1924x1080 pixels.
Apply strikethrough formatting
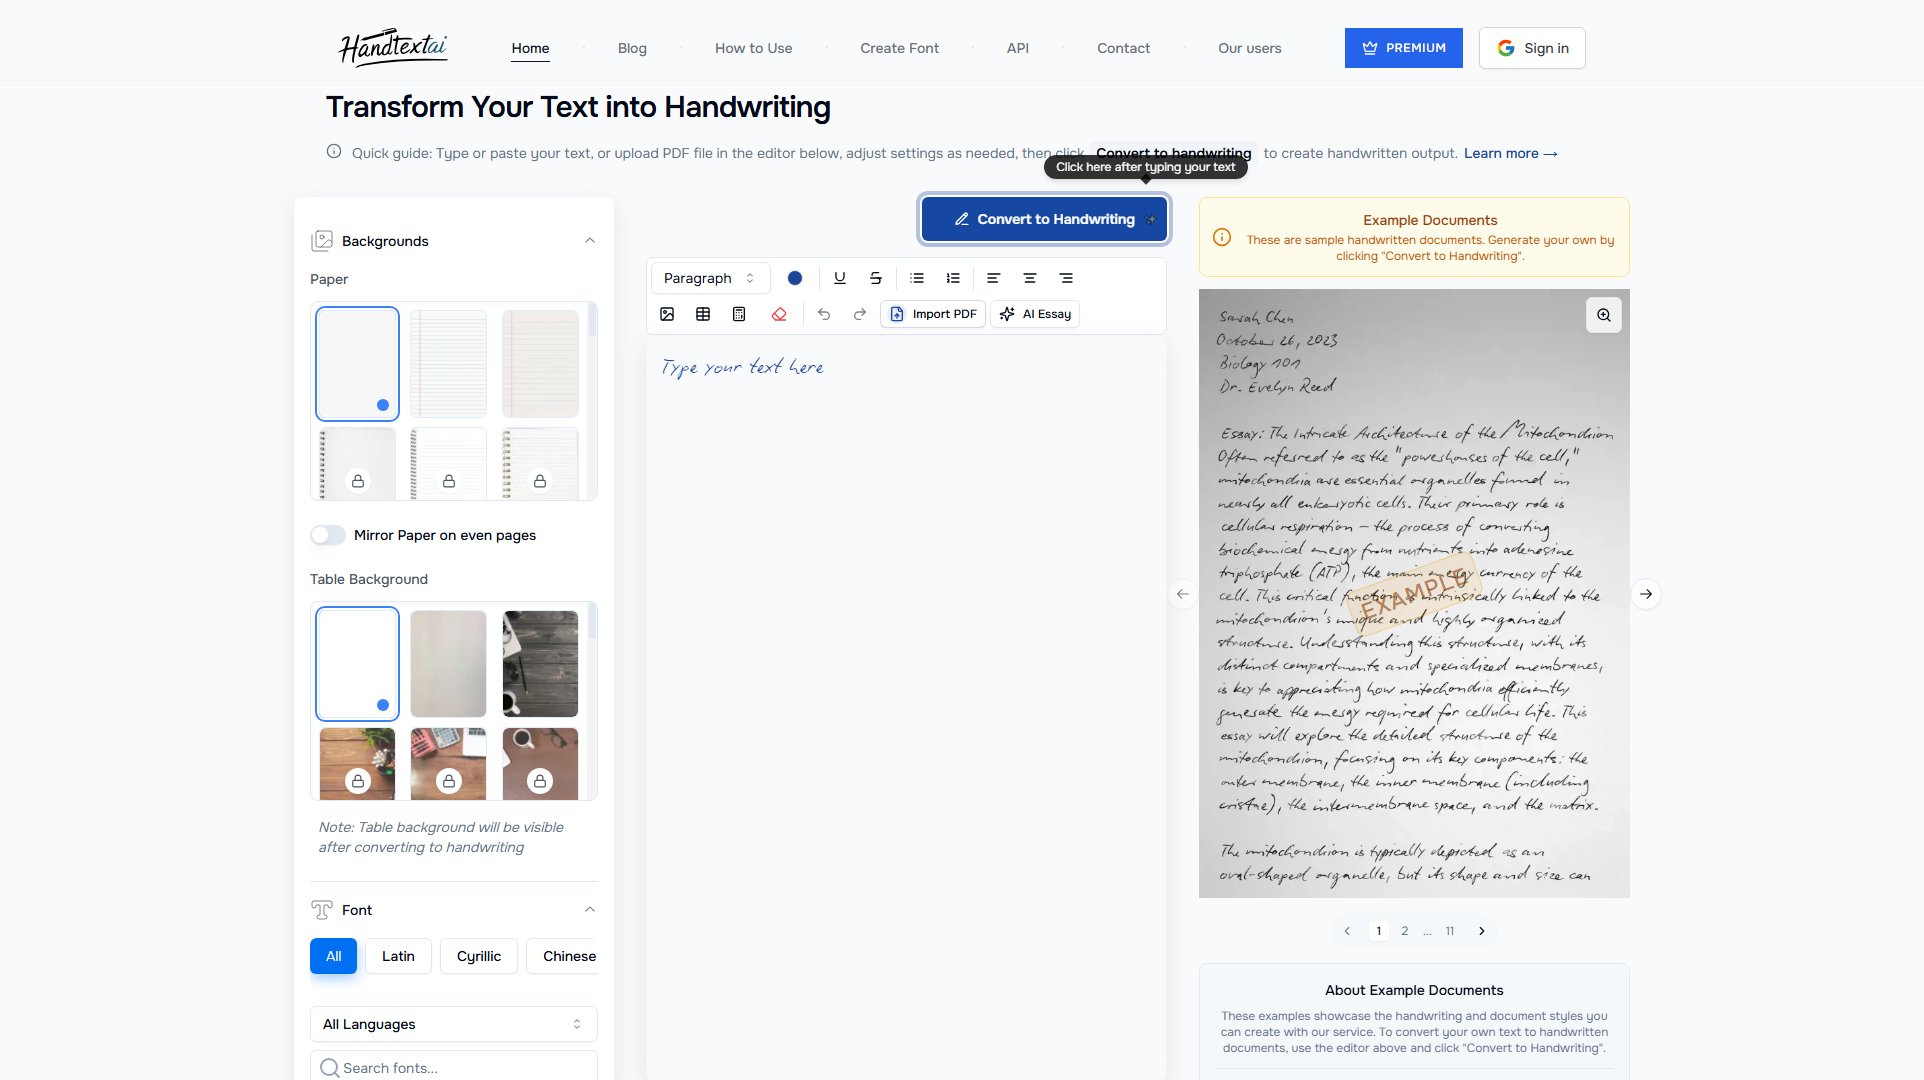pyautogui.click(x=875, y=278)
